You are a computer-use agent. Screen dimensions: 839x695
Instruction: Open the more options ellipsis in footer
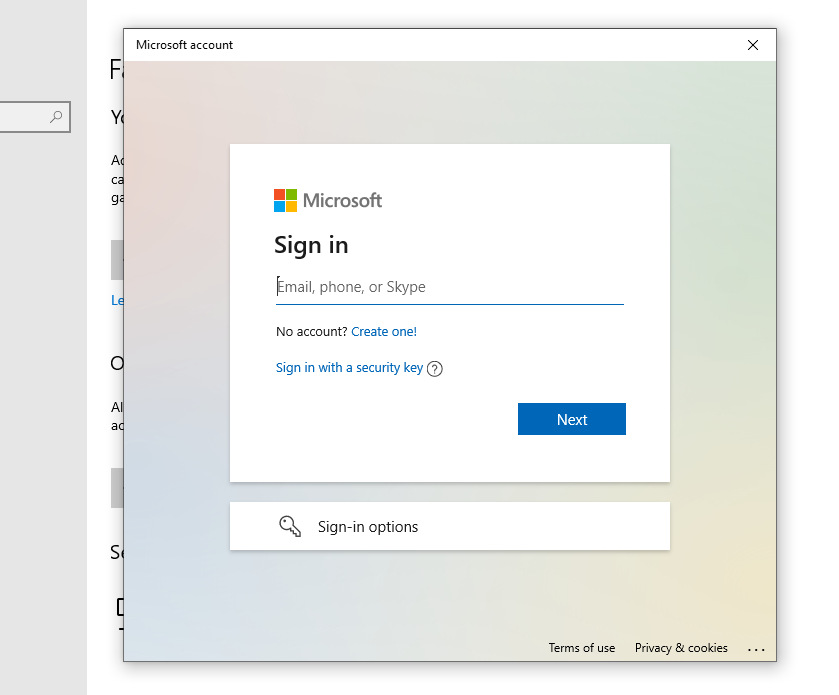pyautogui.click(x=756, y=650)
